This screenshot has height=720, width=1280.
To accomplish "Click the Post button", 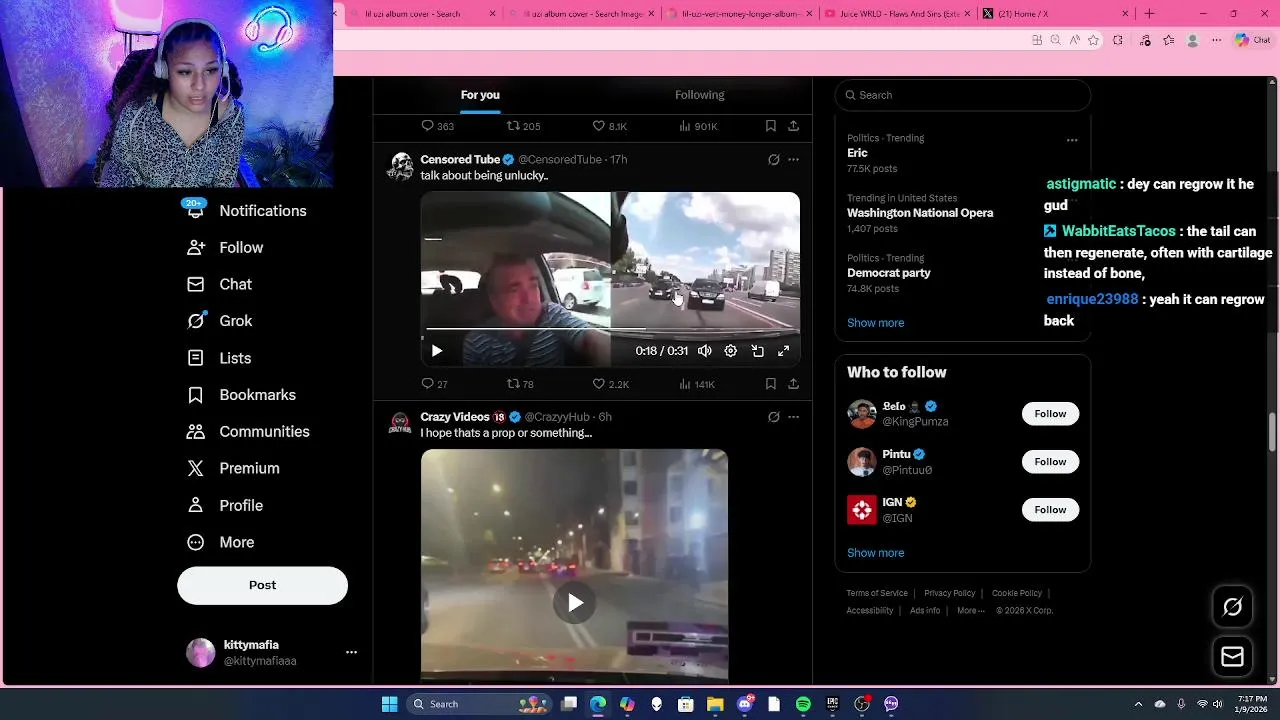I will point(262,585).
